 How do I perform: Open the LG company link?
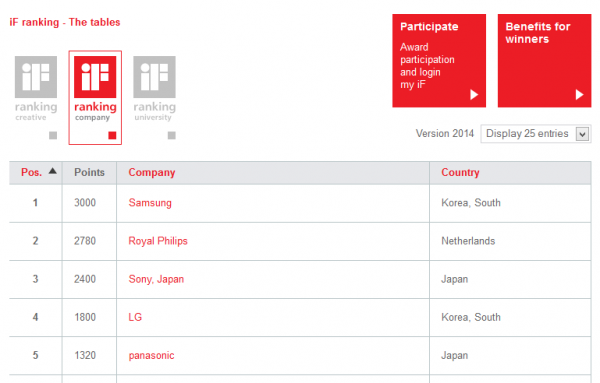135,317
